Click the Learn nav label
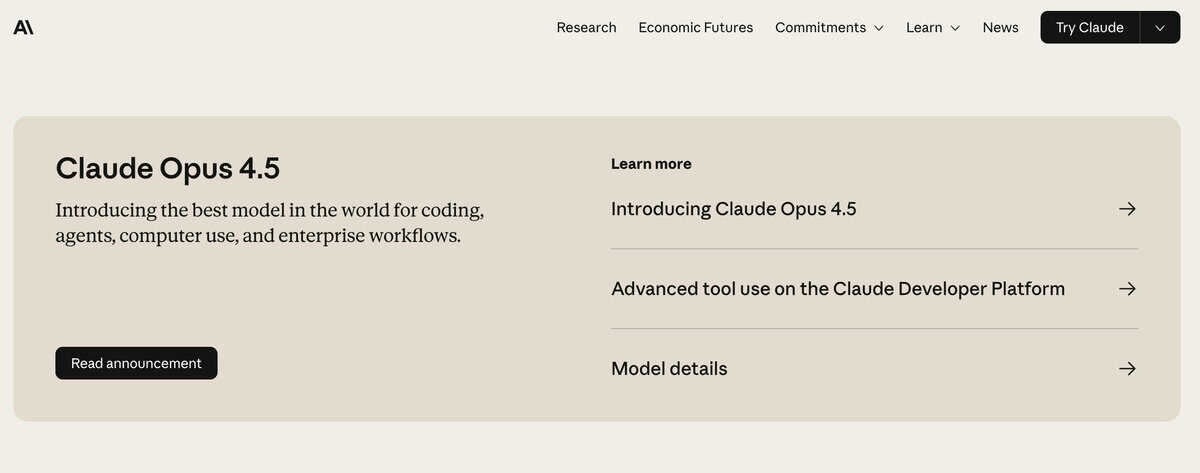1200x473 pixels. 924,28
